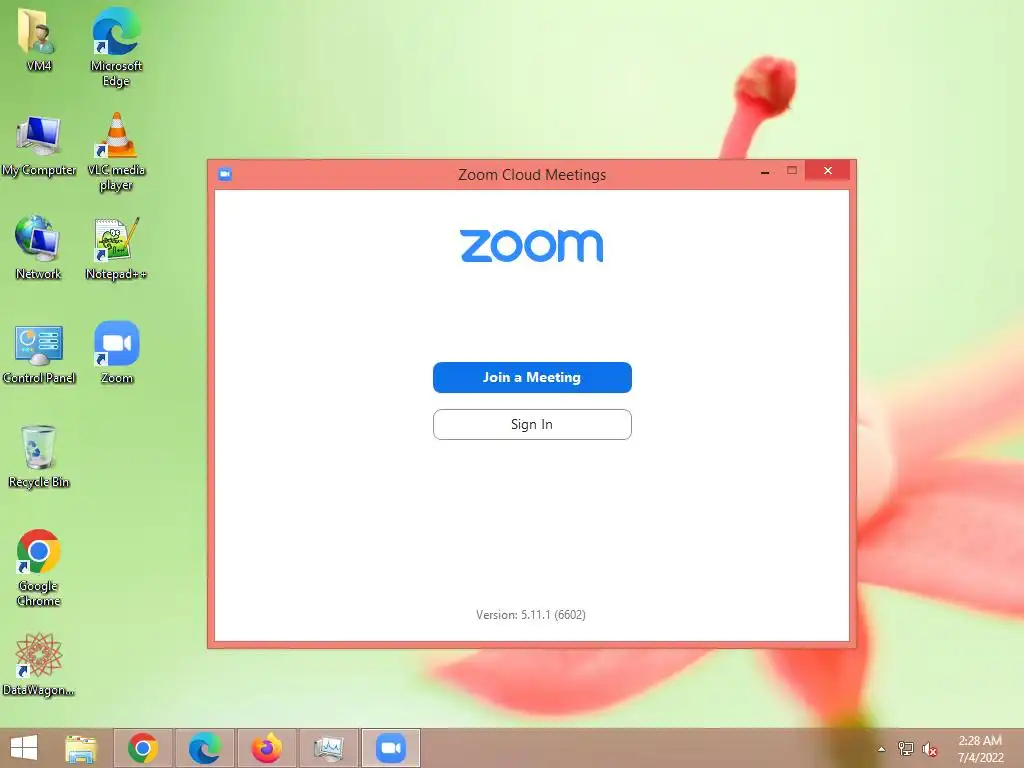Maximize the Zoom Cloud Meetings window

pos(792,170)
